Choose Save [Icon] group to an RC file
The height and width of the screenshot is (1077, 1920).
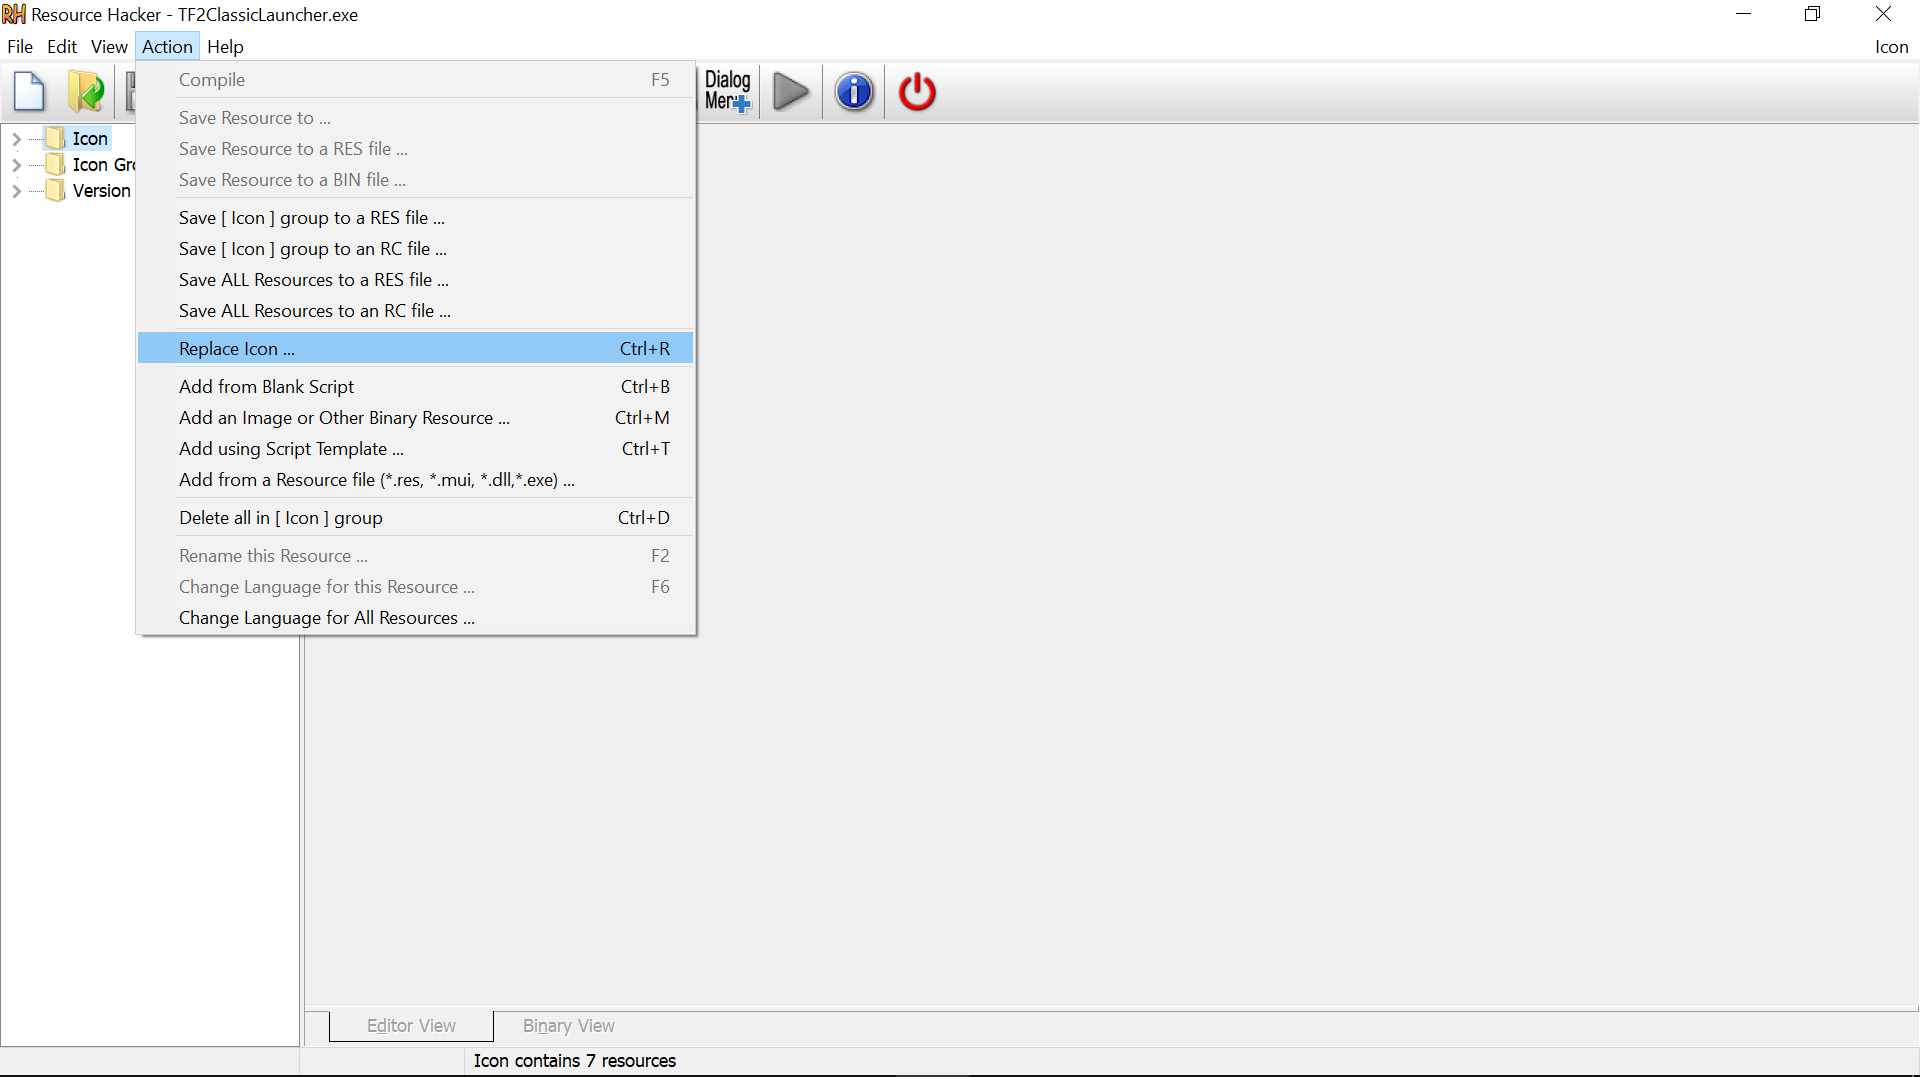pyautogui.click(x=415, y=249)
